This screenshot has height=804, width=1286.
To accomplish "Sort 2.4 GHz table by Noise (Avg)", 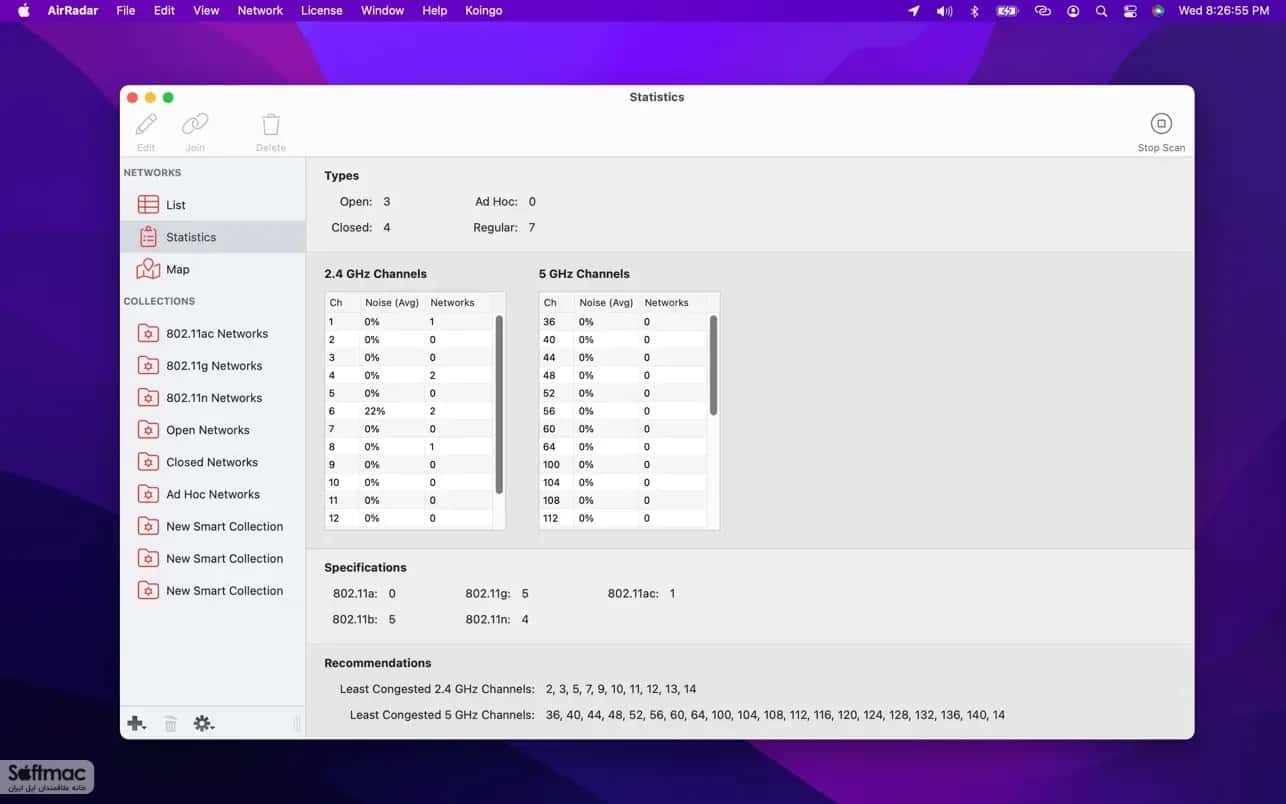I will 392,302.
